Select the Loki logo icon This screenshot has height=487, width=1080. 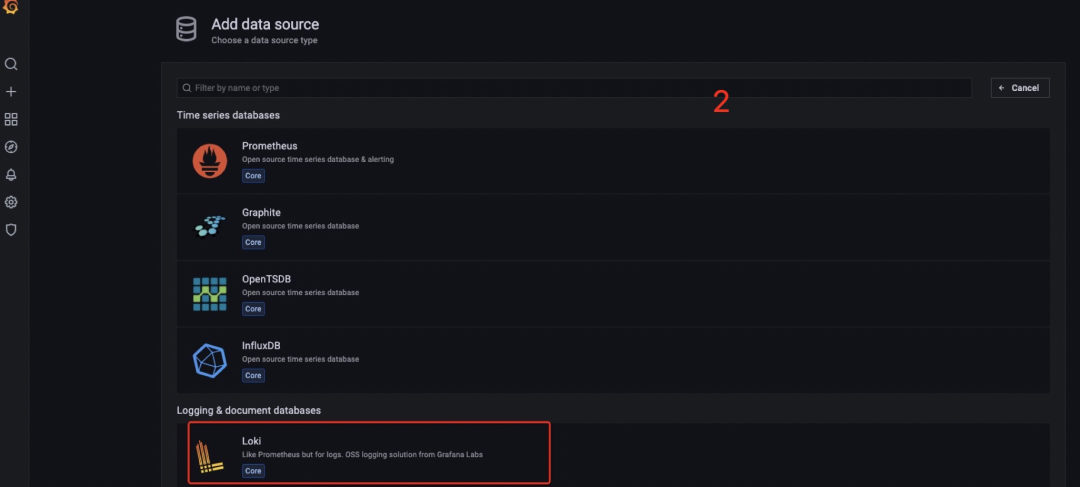[209, 455]
